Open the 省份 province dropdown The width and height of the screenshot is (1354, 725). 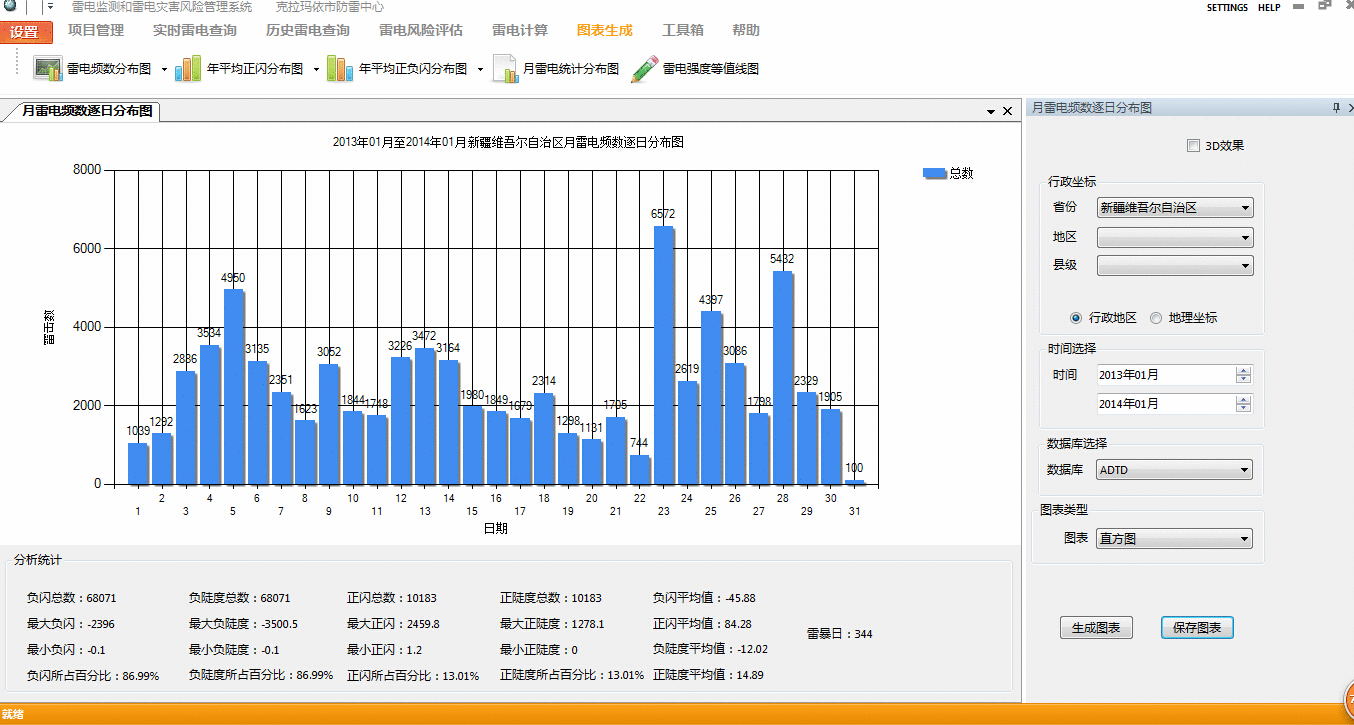(x=1175, y=208)
